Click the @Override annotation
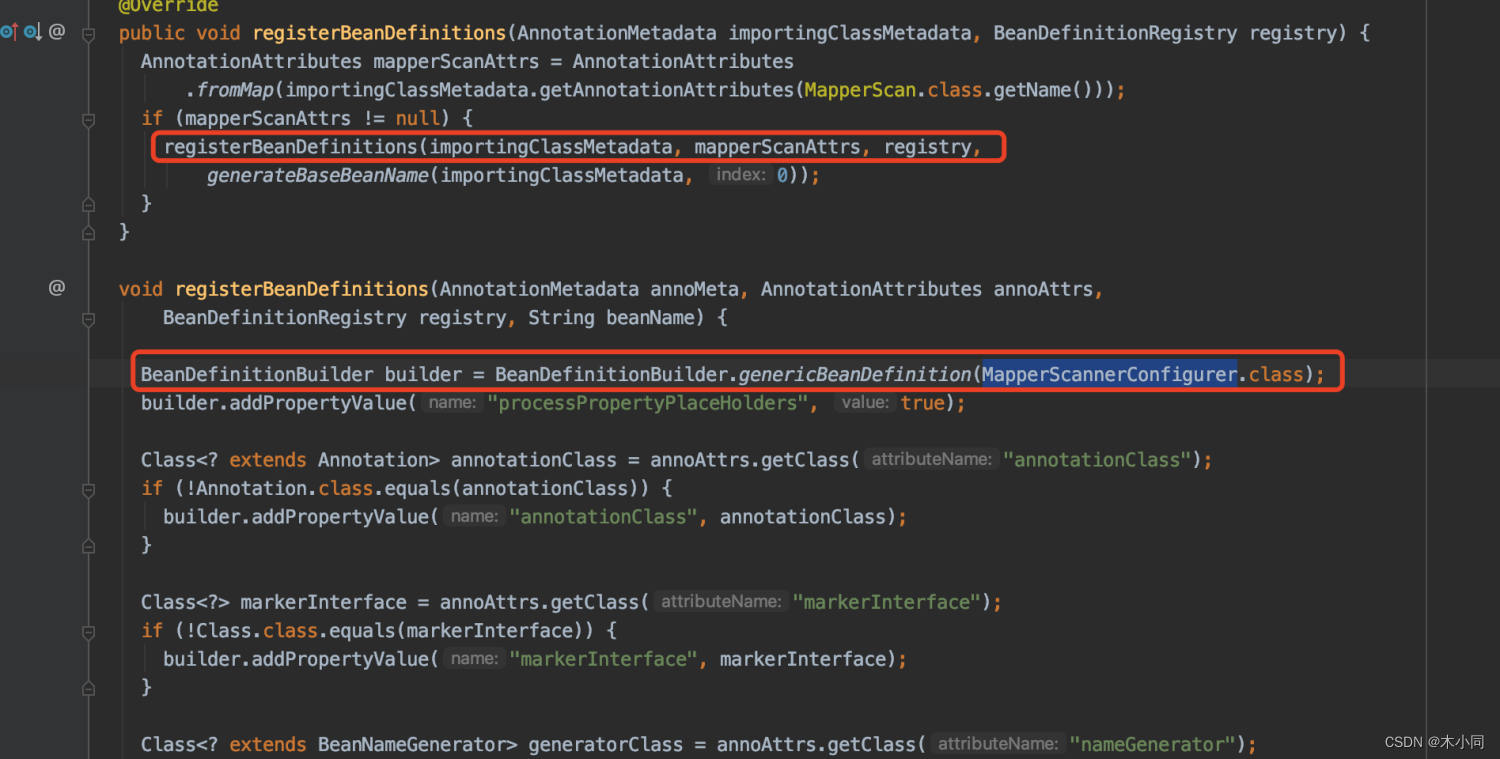The width and height of the screenshot is (1500, 759). 168,6
